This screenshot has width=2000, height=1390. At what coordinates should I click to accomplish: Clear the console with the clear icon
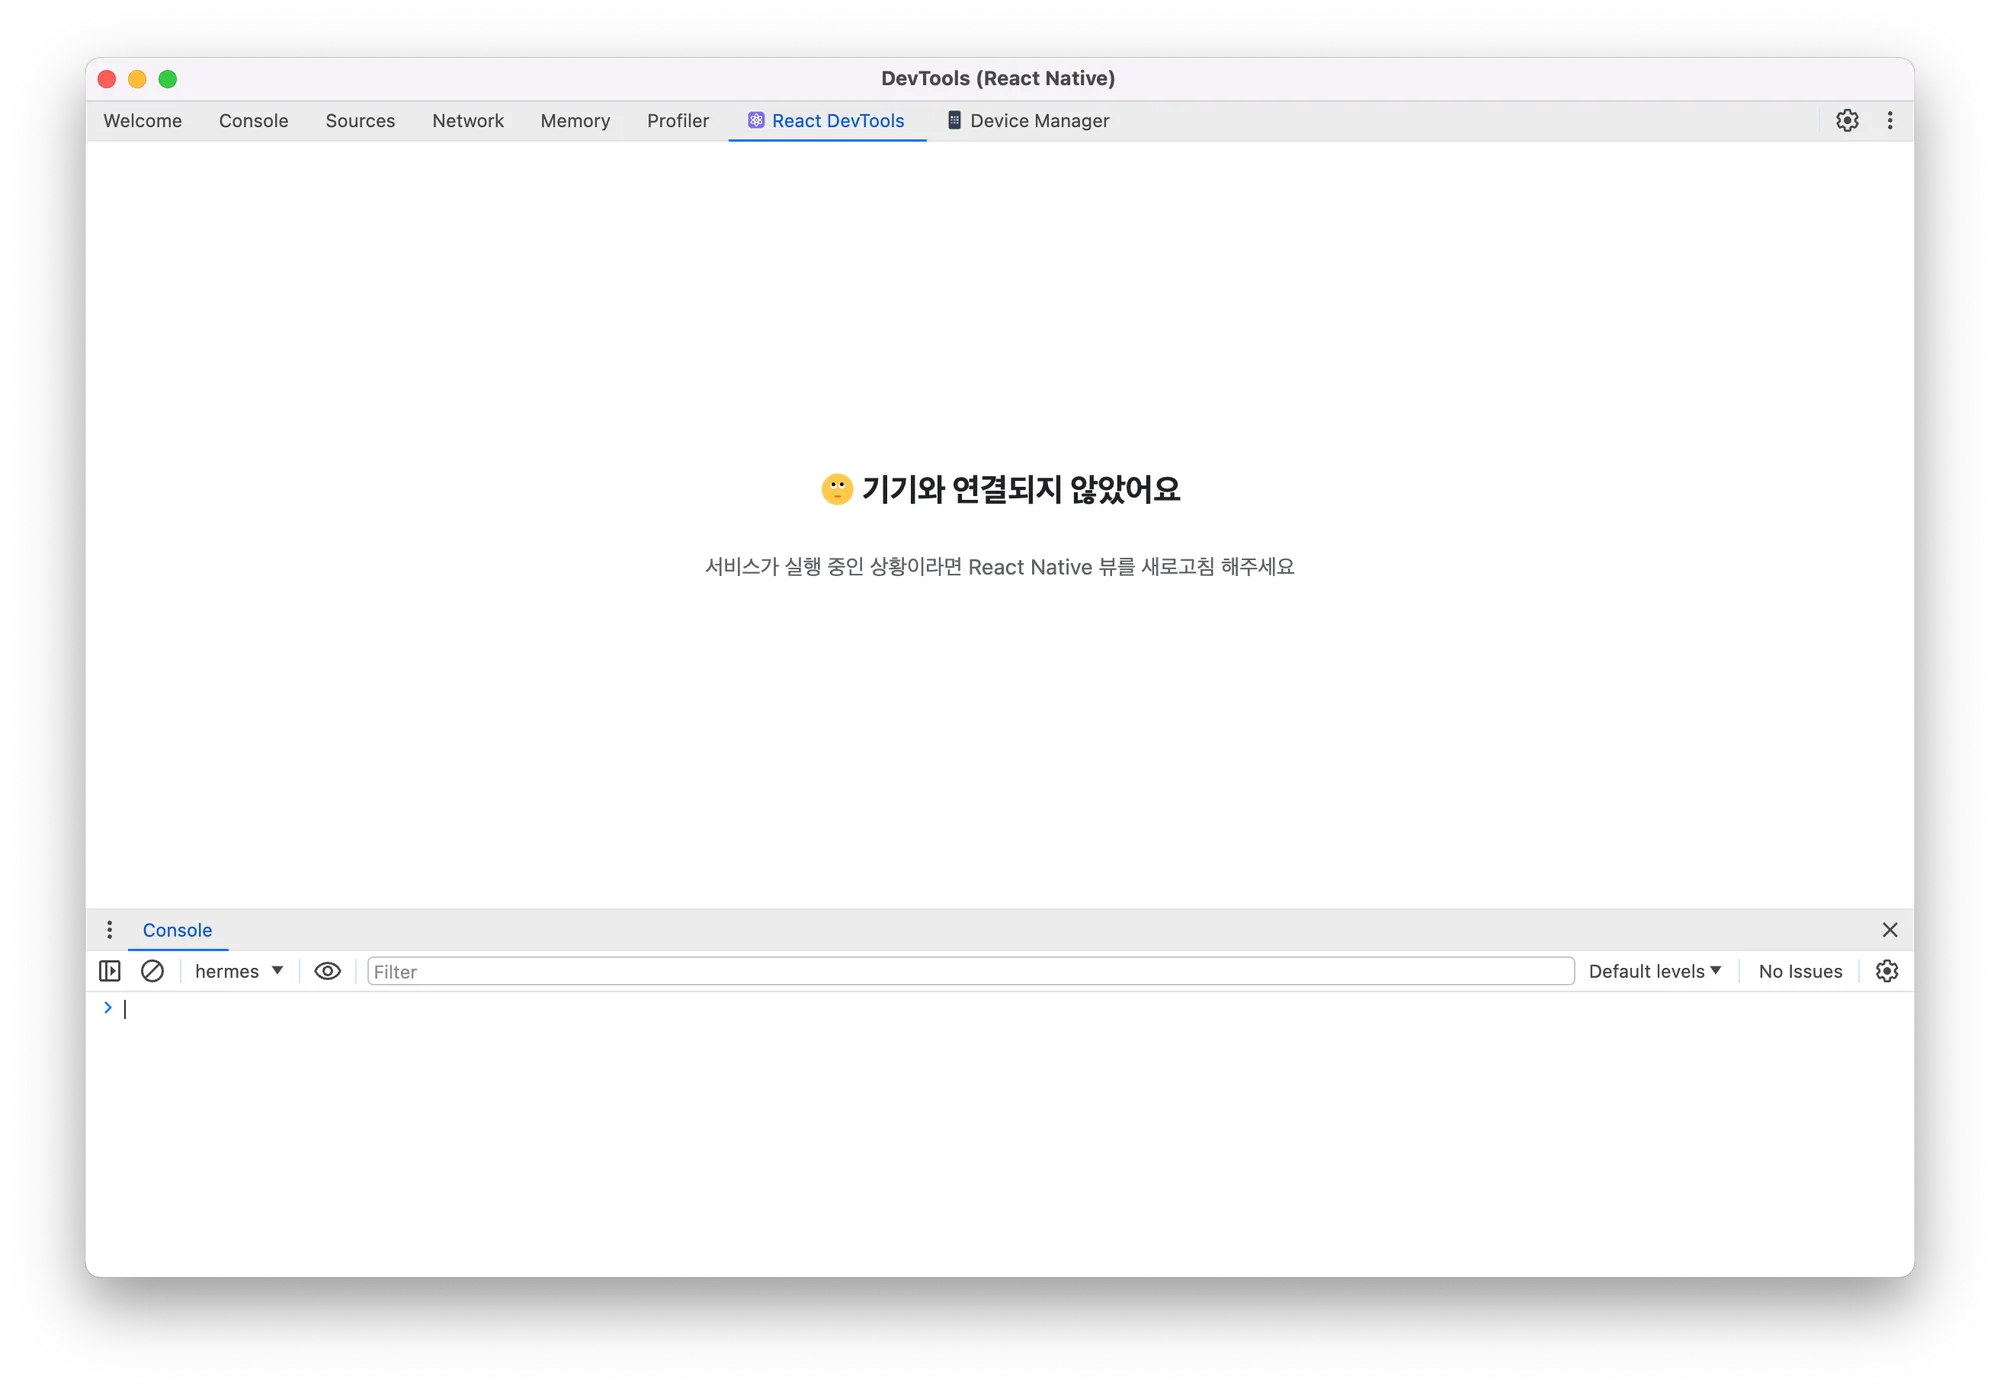point(152,971)
